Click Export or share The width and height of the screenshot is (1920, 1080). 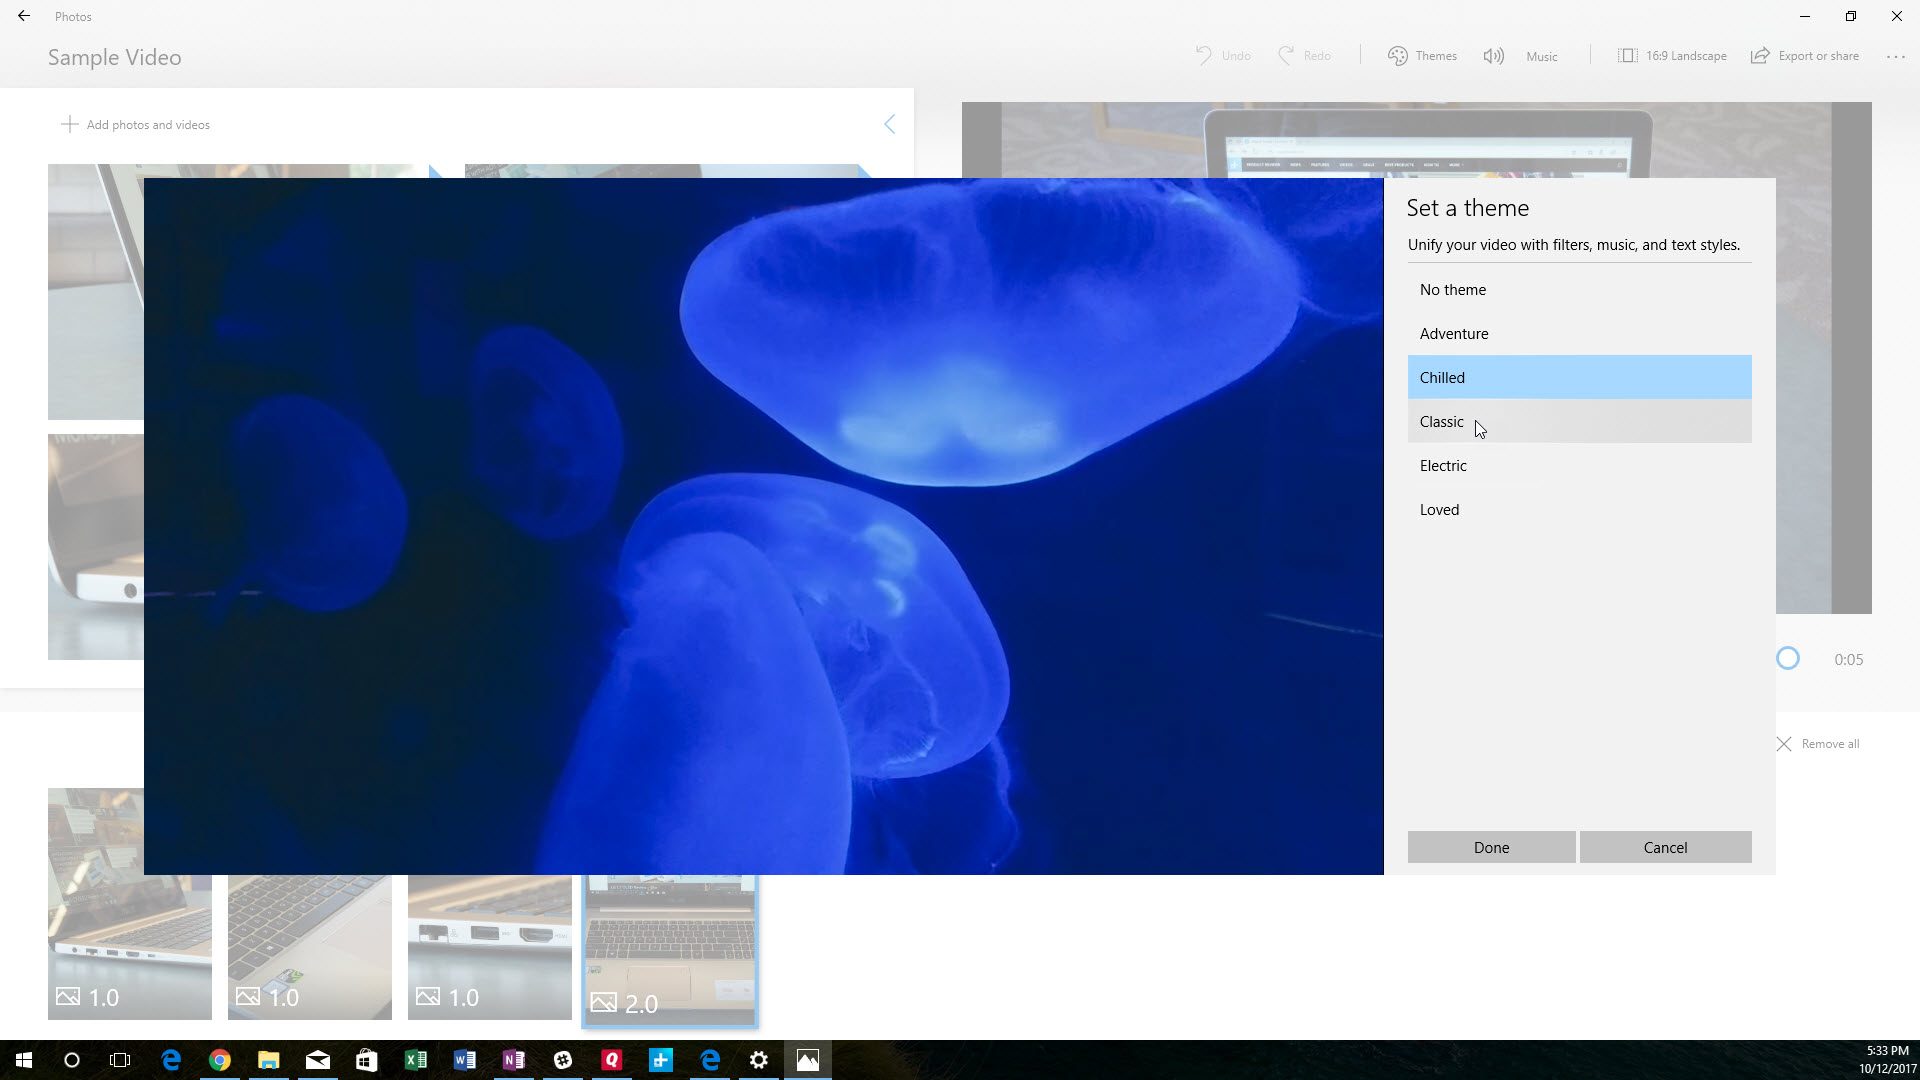tap(1805, 56)
